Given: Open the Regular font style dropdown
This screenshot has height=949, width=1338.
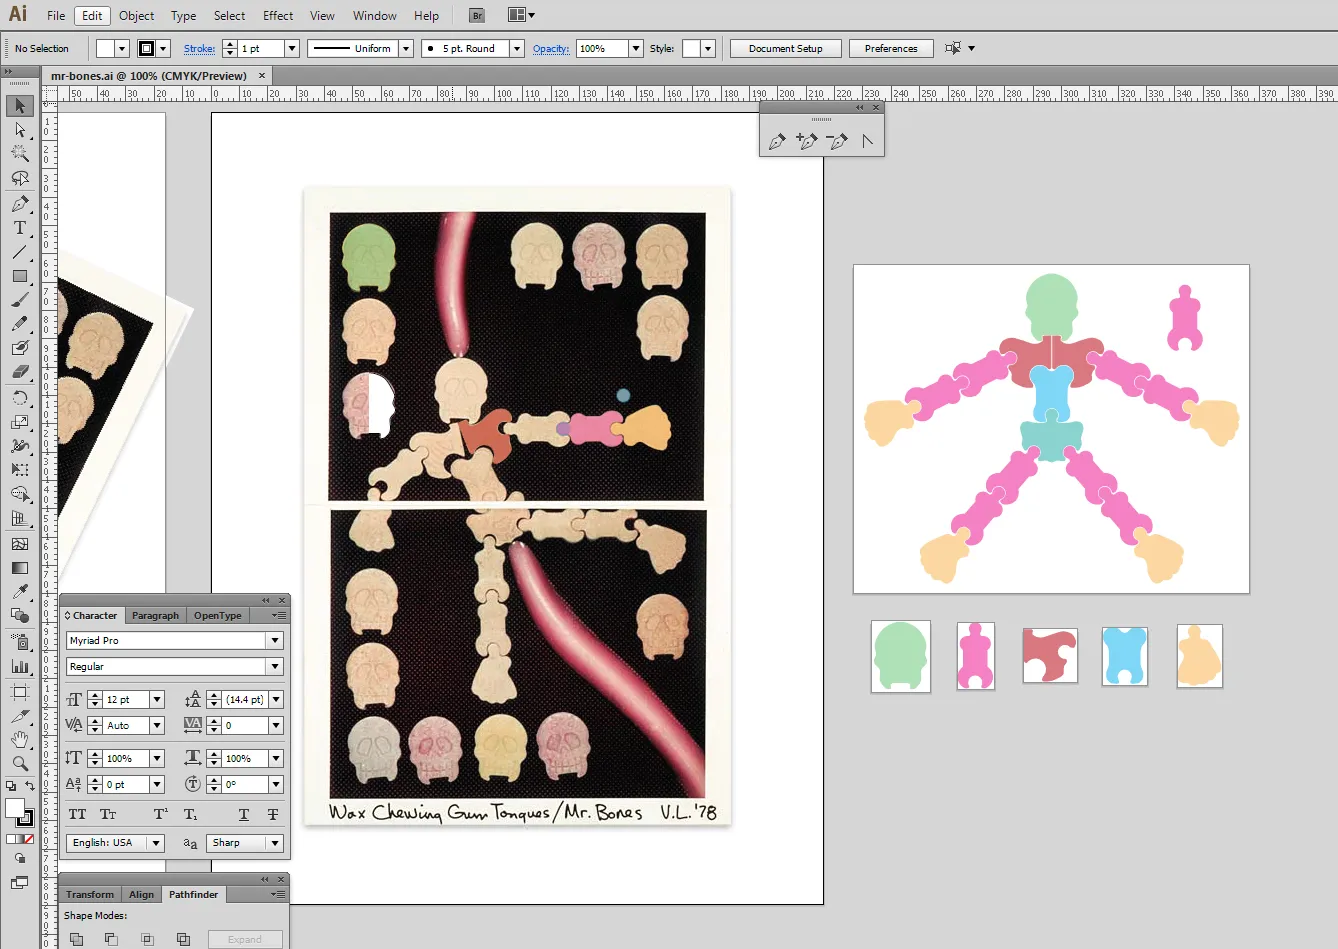Looking at the screenshot, I should coord(275,667).
